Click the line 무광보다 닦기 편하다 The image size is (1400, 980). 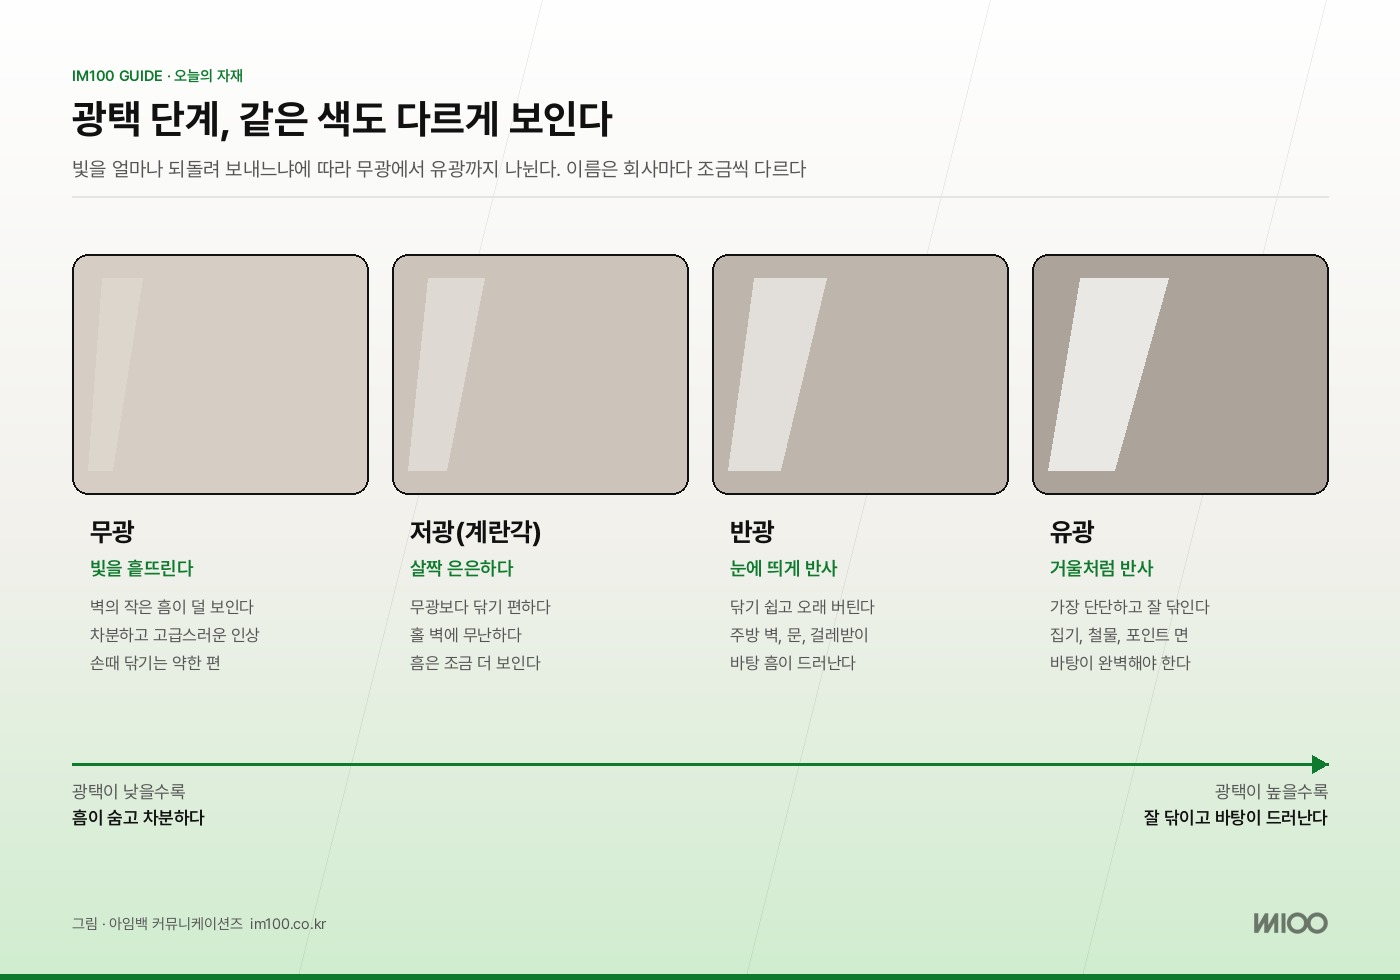point(480,607)
